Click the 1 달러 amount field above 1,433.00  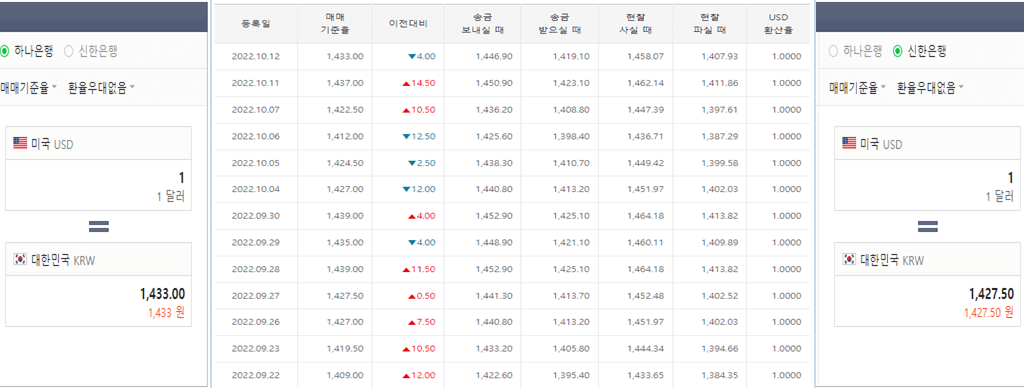pyautogui.click(x=99, y=185)
